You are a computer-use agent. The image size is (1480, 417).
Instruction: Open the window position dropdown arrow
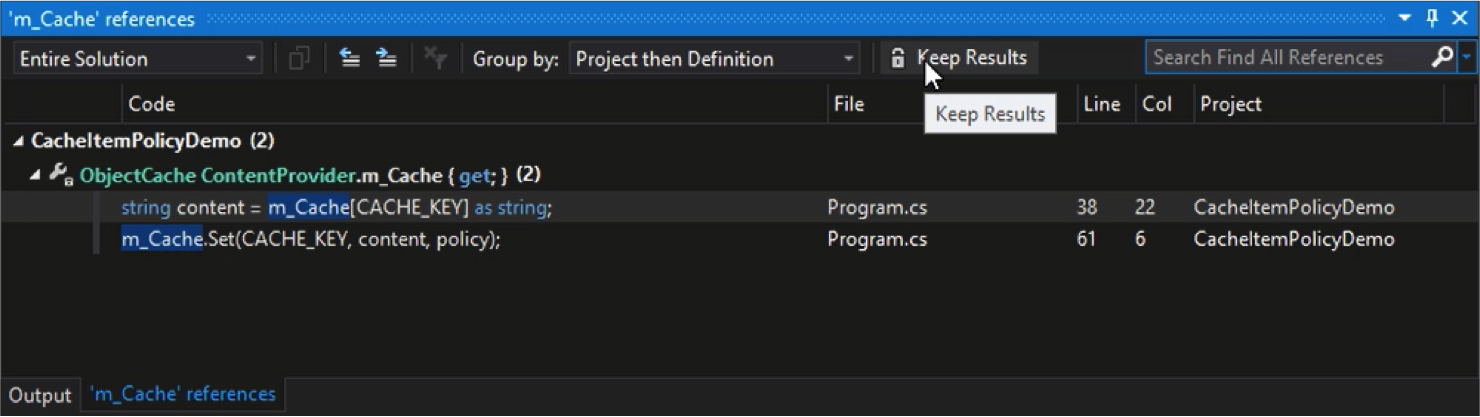1404,18
